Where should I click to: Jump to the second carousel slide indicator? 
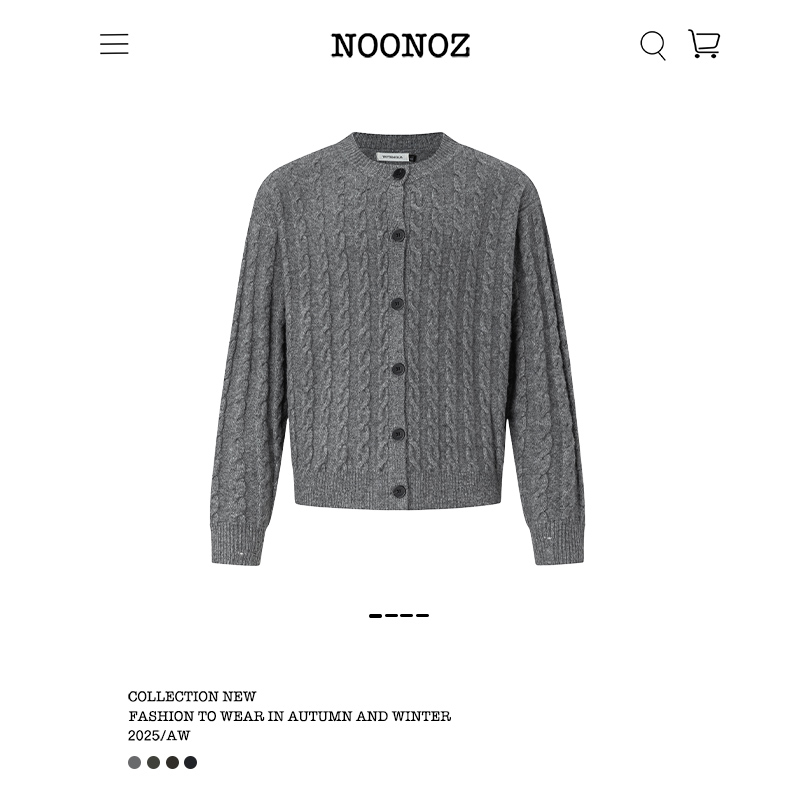coord(391,616)
